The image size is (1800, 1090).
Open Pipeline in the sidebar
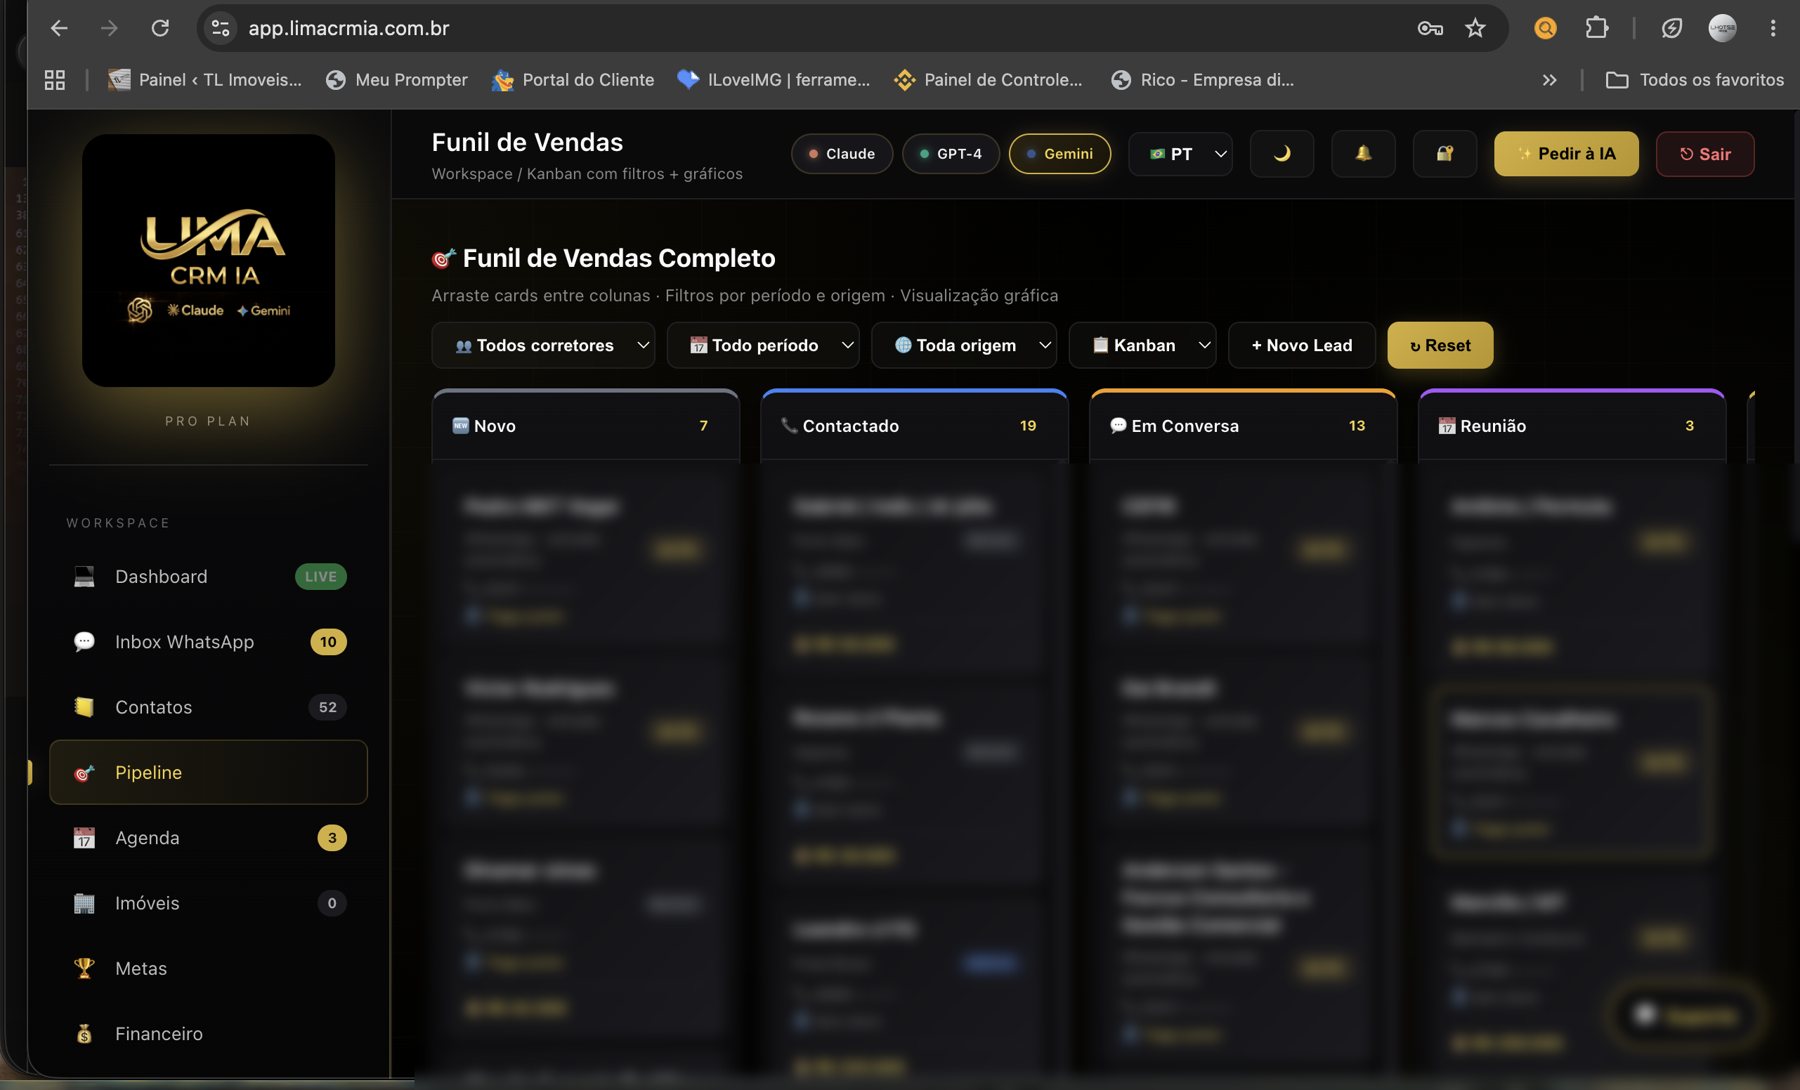coord(208,772)
